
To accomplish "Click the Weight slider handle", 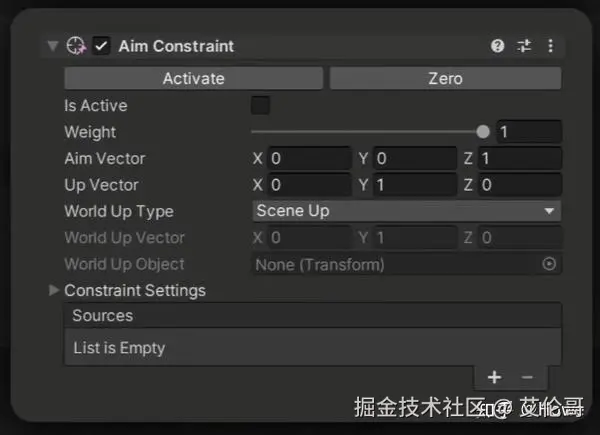I will [484, 132].
